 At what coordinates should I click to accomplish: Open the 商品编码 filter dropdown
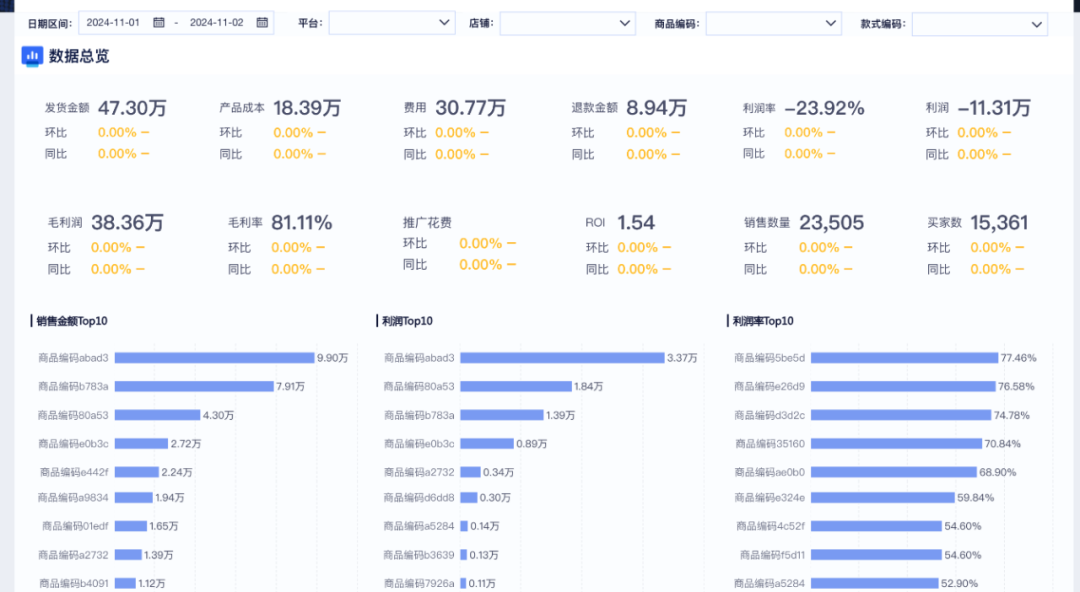pos(773,22)
